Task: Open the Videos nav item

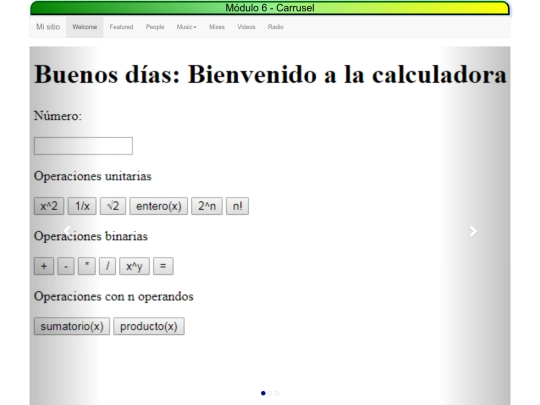Action: click(x=246, y=27)
